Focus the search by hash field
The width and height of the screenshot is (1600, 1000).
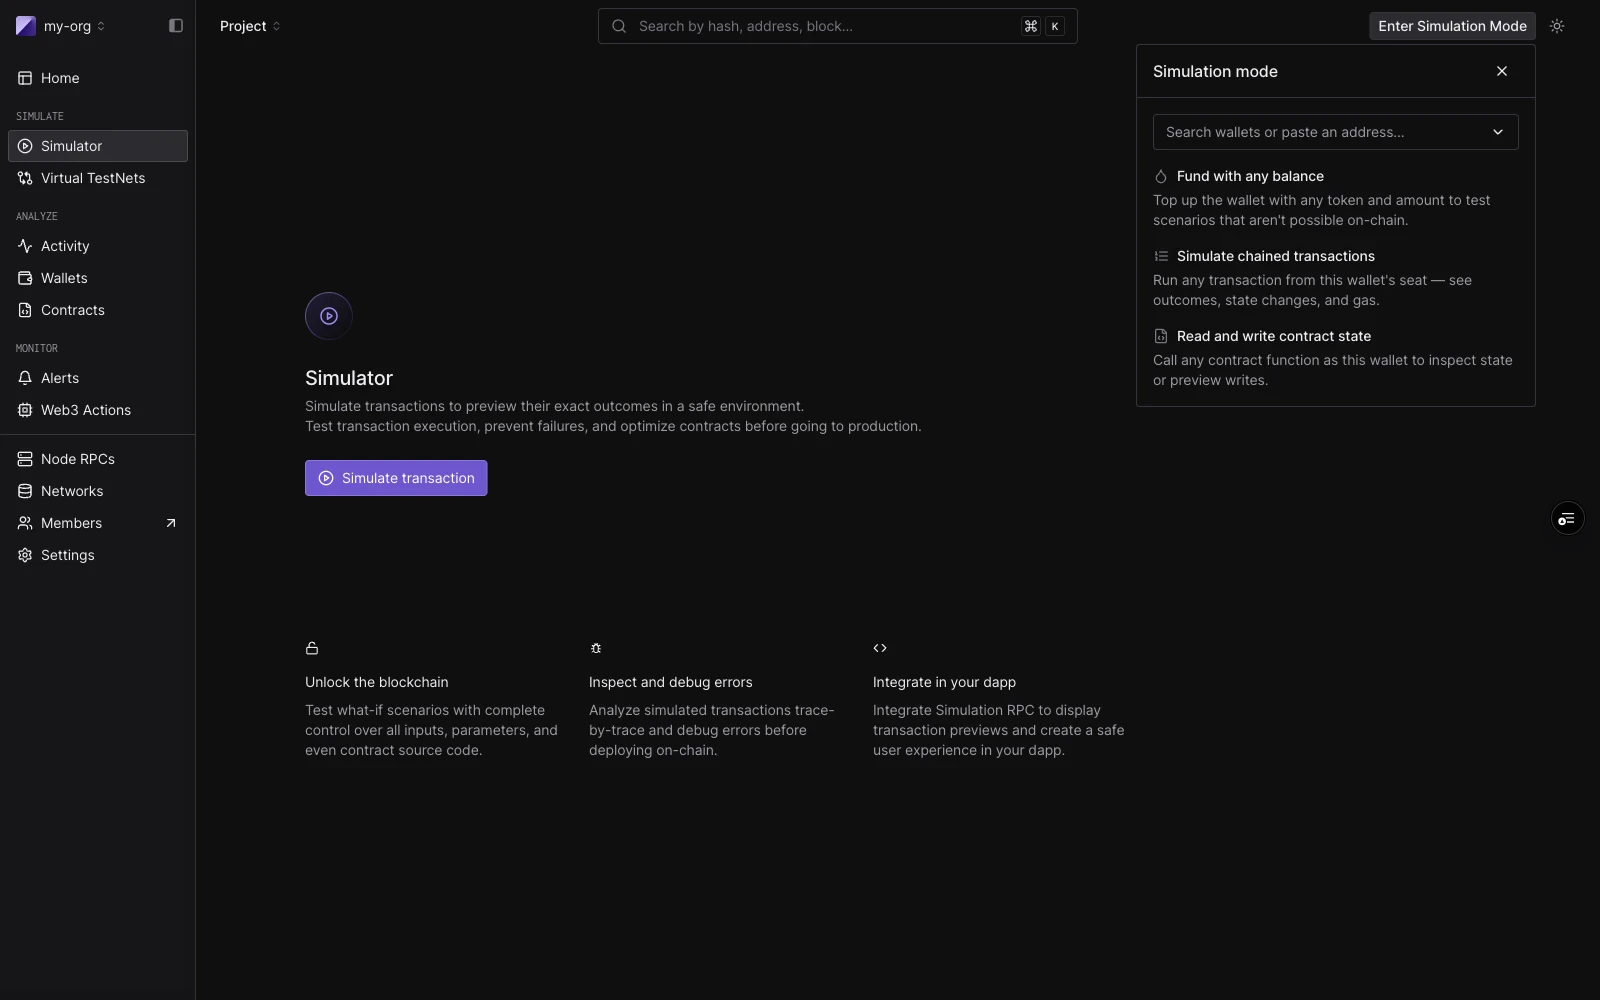click(837, 26)
